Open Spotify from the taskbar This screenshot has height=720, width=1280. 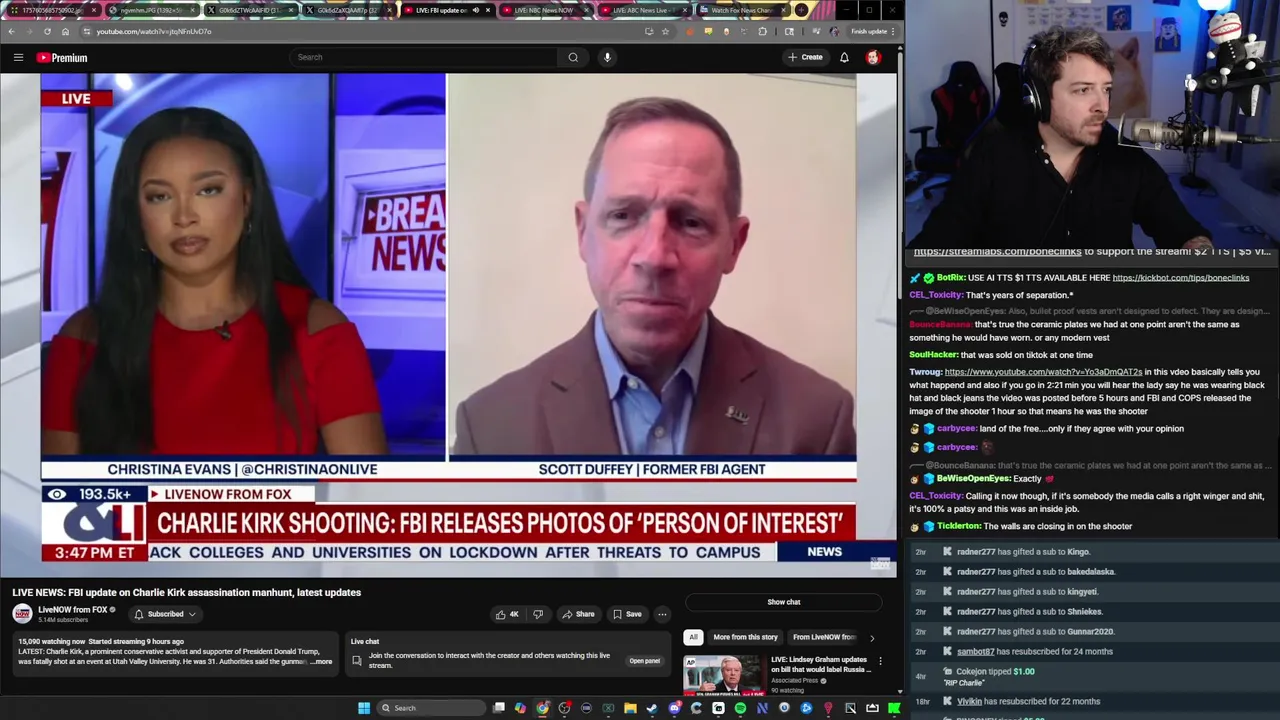pyautogui.click(x=740, y=708)
